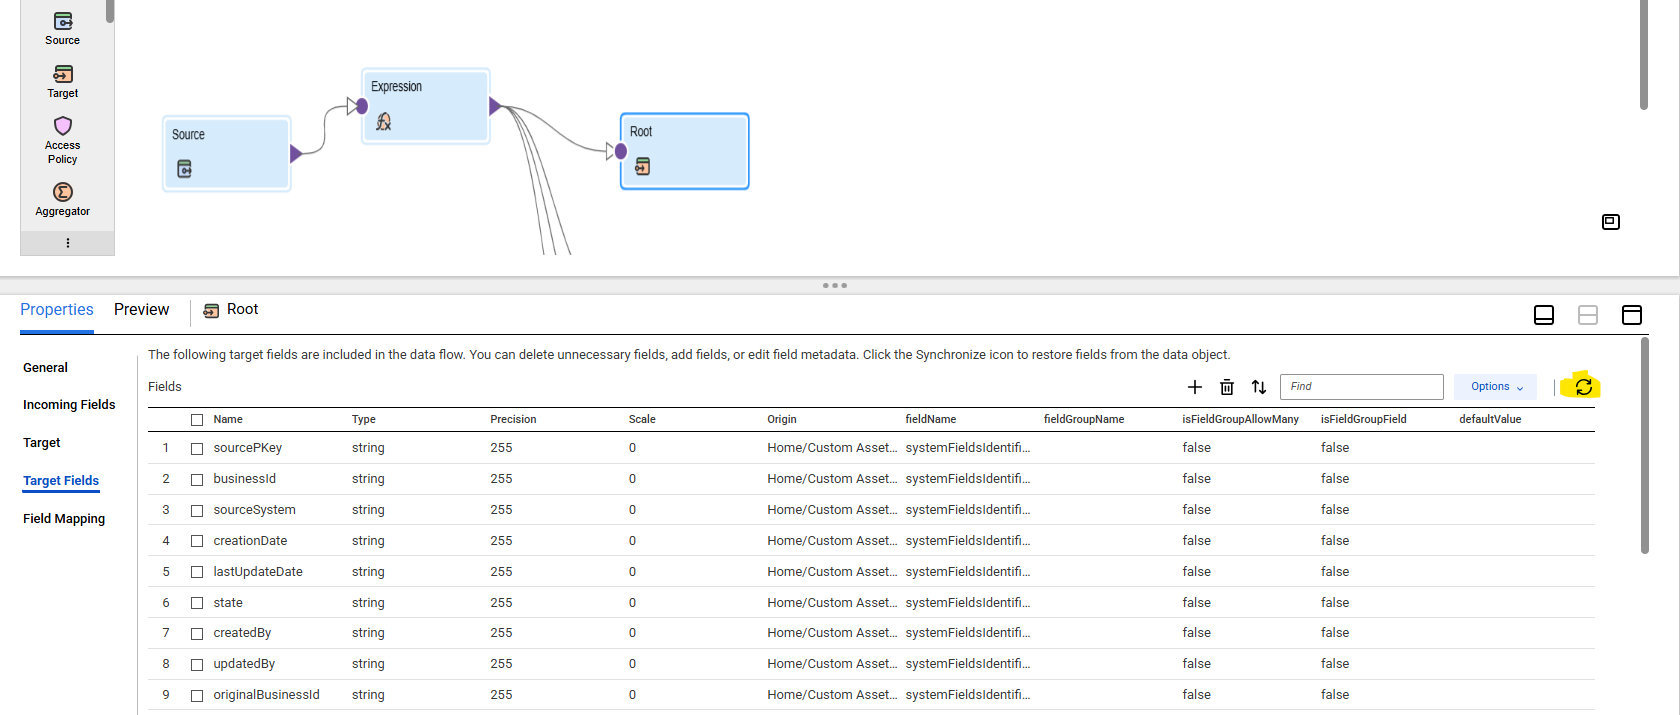Image resolution: width=1680 pixels, height=715 pixels.
Task: Check the lastUpdateDate field checkbox
Action: tap(197, 572)
